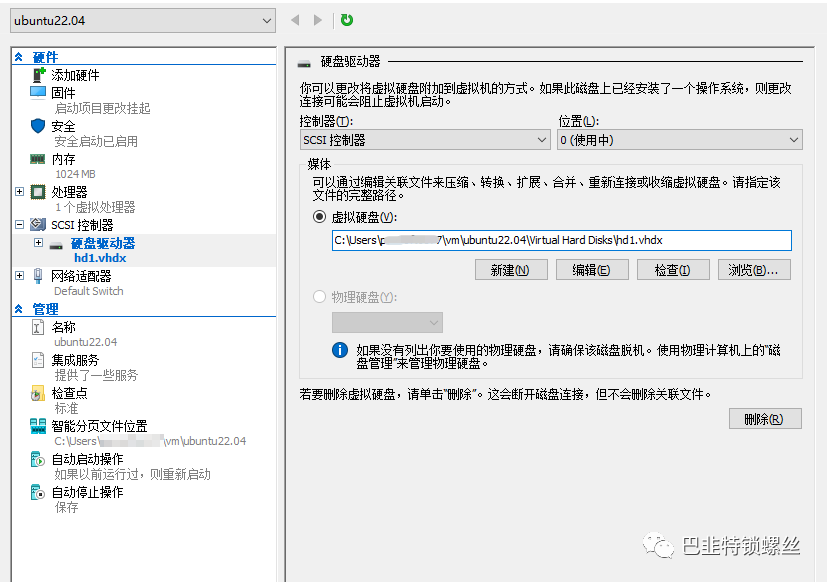This screenshot has height=582, width=827.
Task: Open the ubuntu22.04 virtual machine dropdown
Action: 140,17
